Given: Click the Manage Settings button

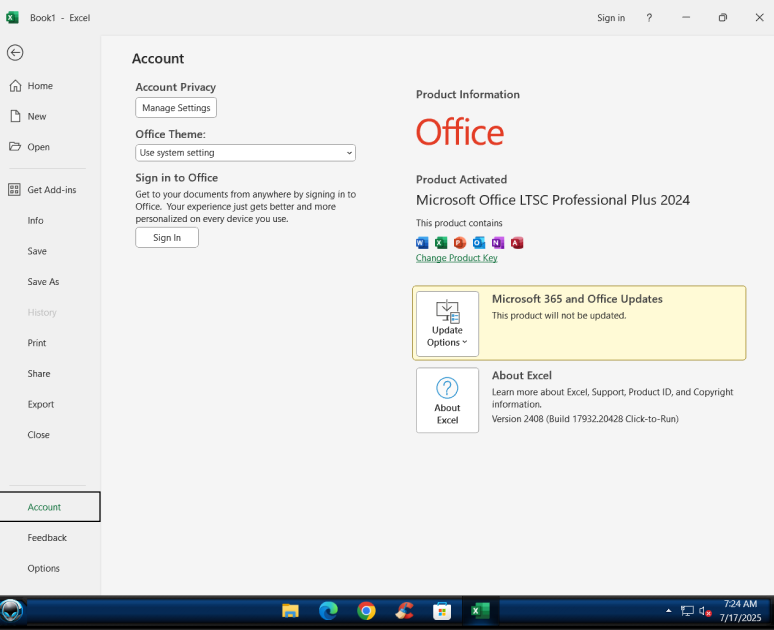Looking at the screenshot, I should pyautogui.click(x=176, y=108).
